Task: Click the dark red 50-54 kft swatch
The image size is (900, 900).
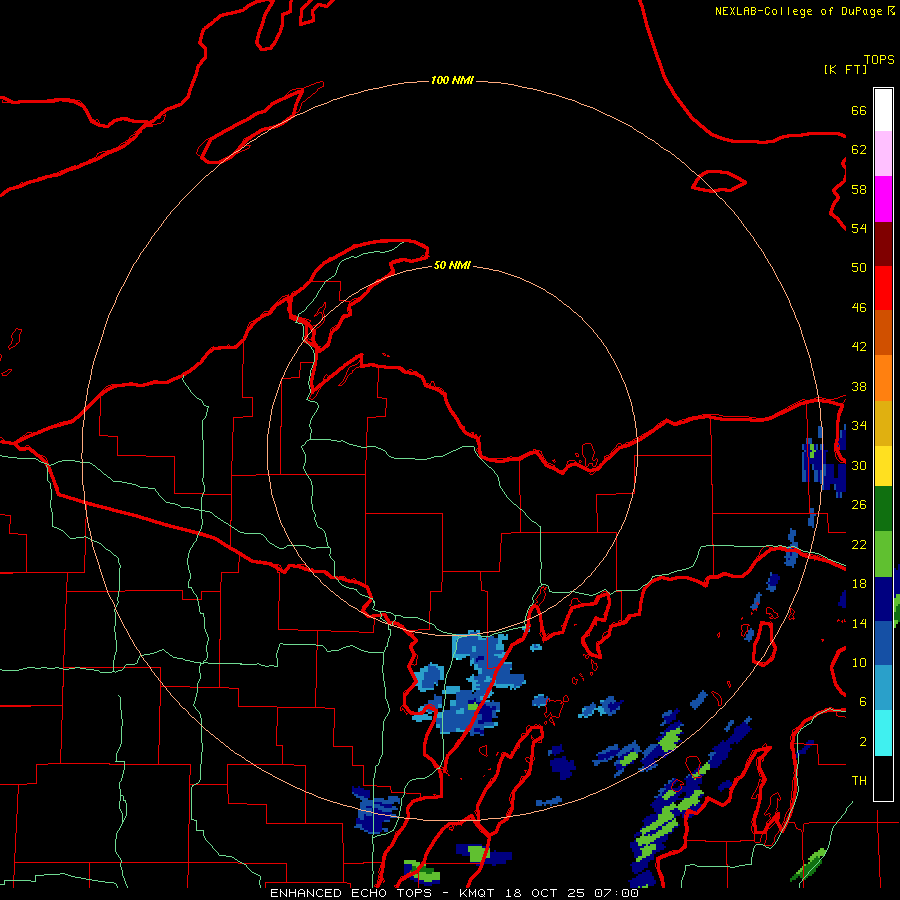Action: tap(883, 243)
